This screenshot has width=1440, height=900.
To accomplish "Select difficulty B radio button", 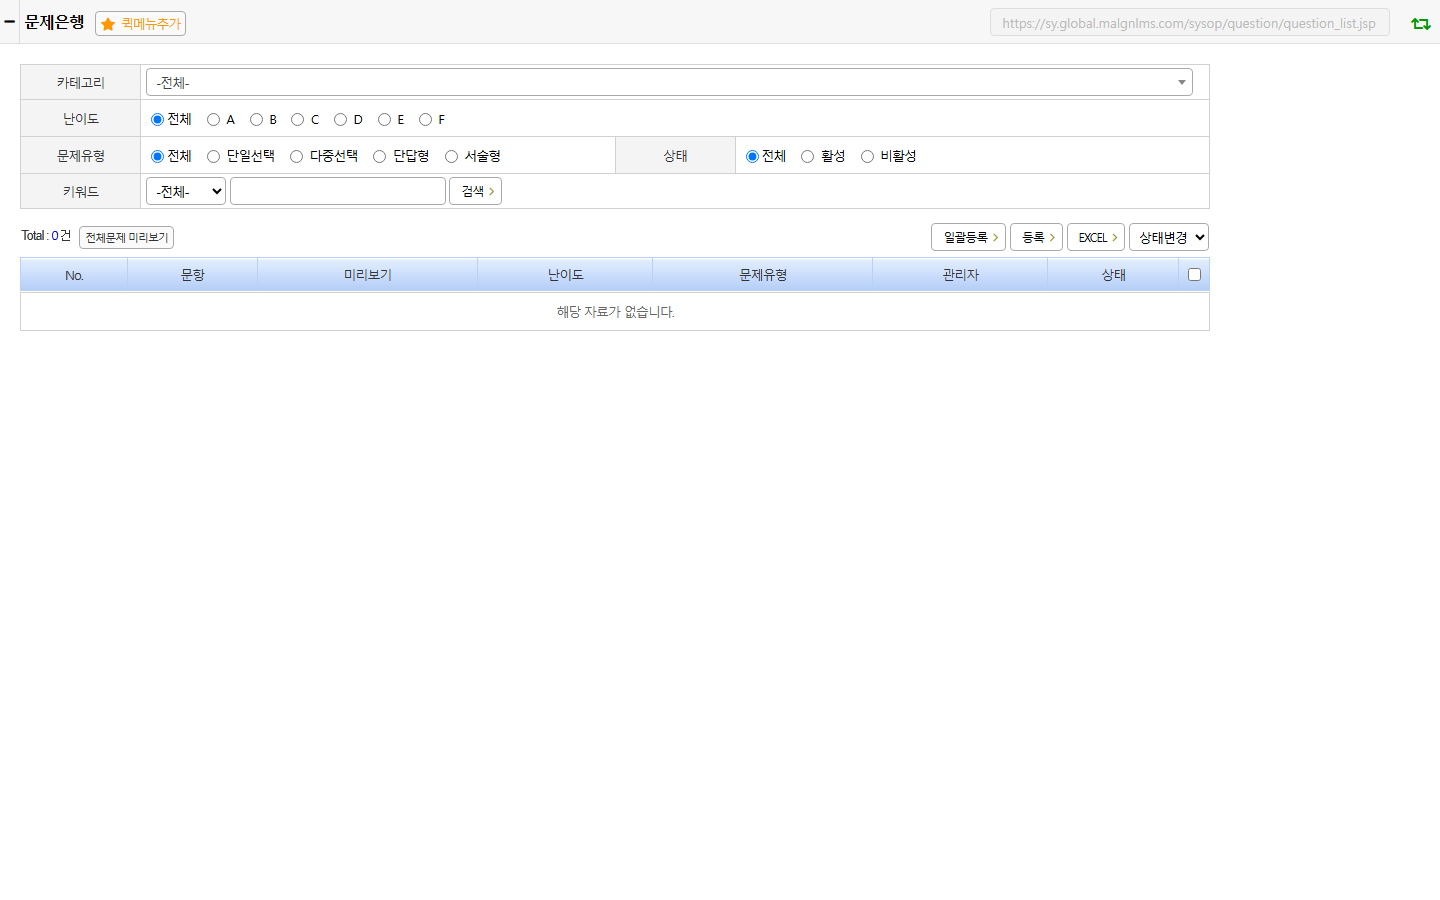I will tap(256, 120).
